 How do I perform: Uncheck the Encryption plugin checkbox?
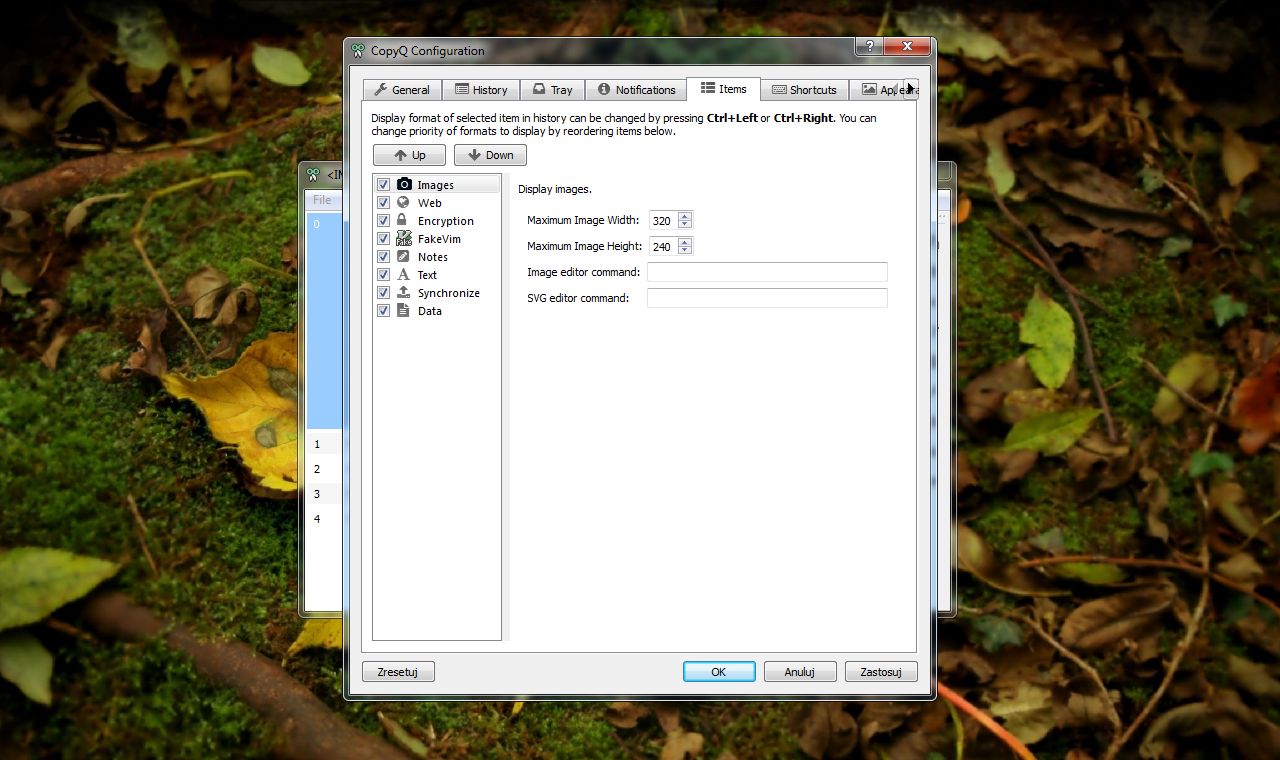tap(383, 221)
